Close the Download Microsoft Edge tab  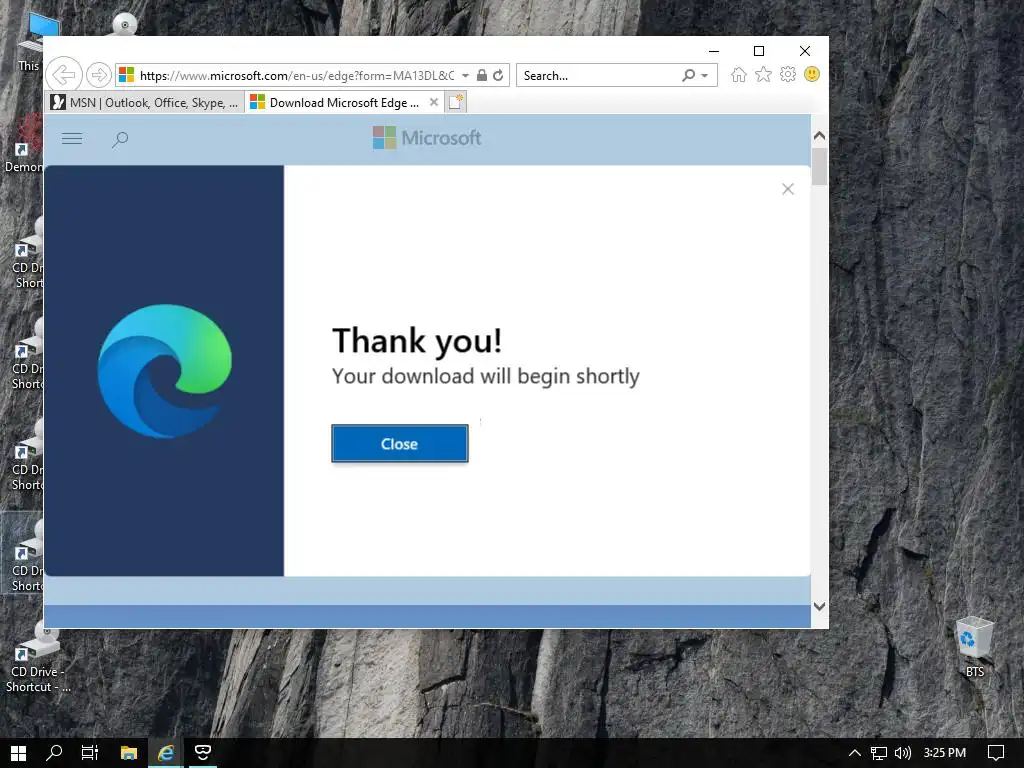434,102
